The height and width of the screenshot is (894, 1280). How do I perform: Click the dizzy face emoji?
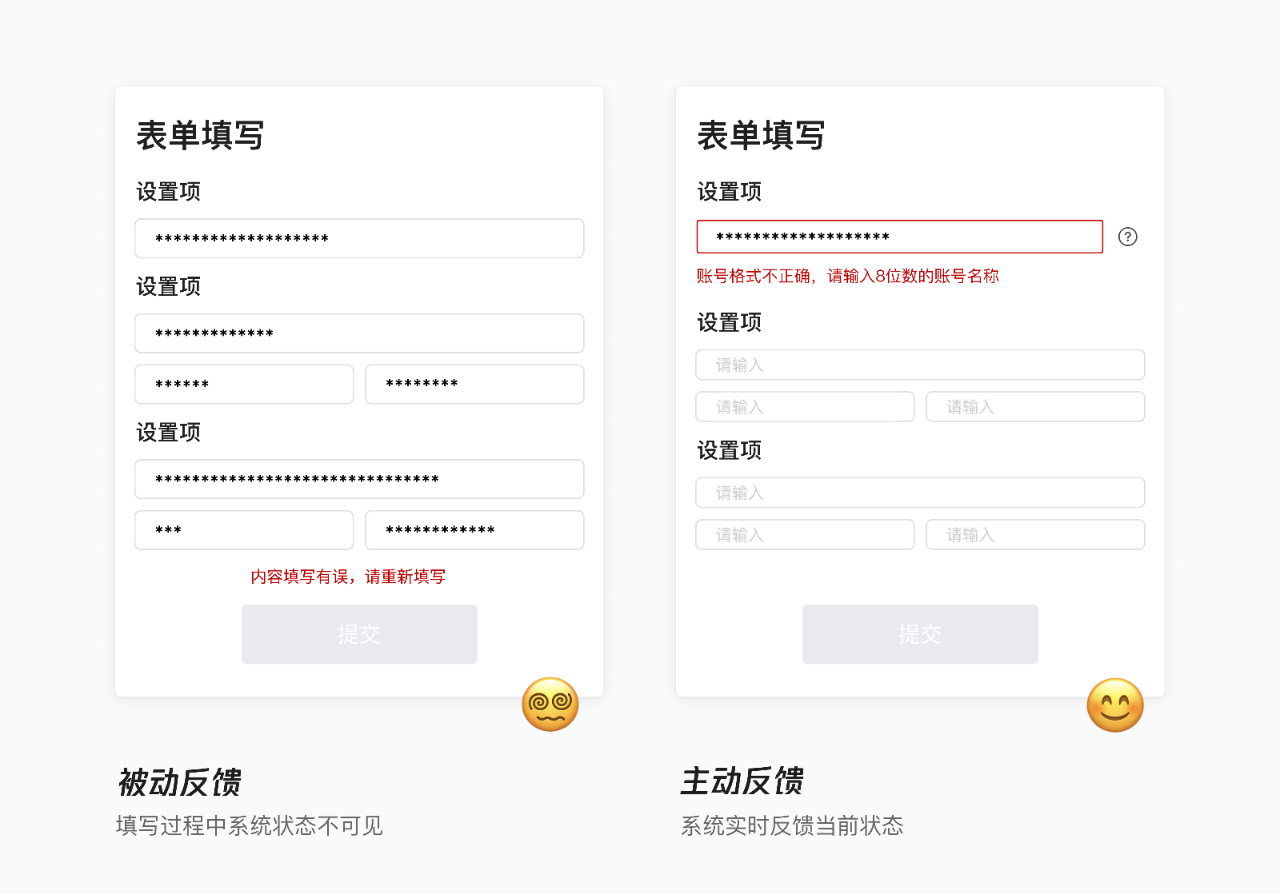coord(550,705)
